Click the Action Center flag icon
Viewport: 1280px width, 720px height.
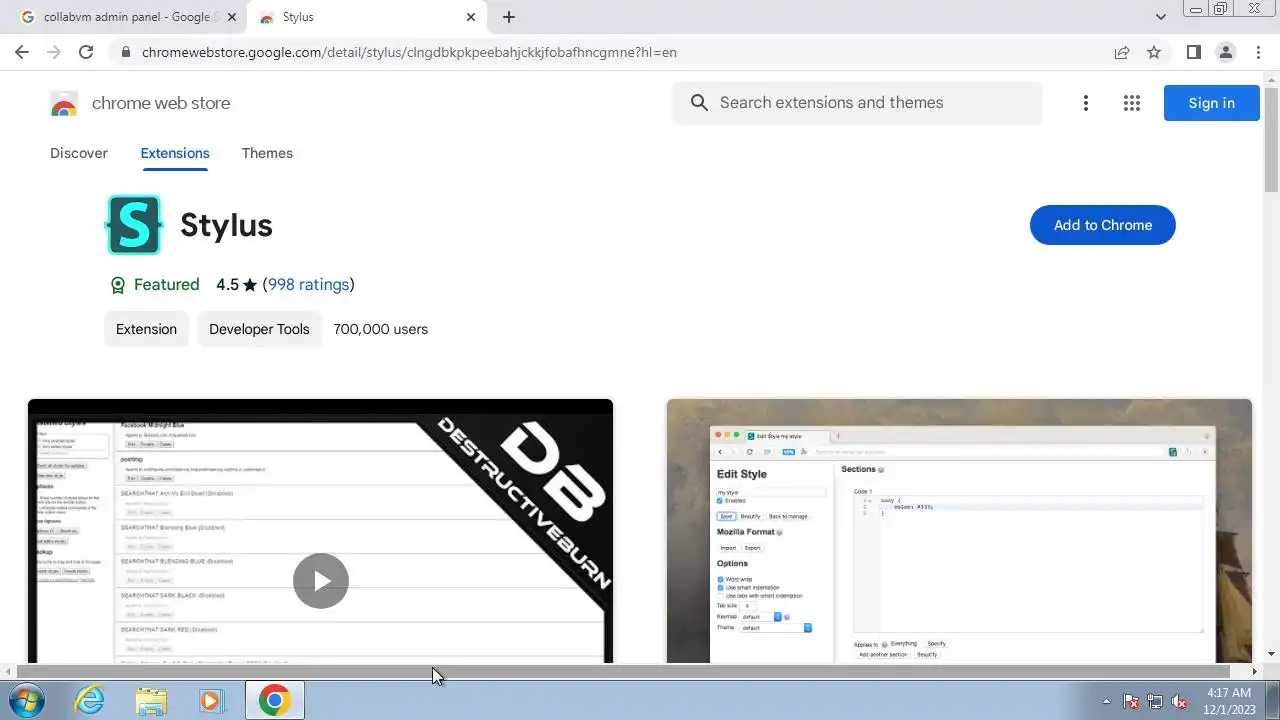click(1131, 701)
